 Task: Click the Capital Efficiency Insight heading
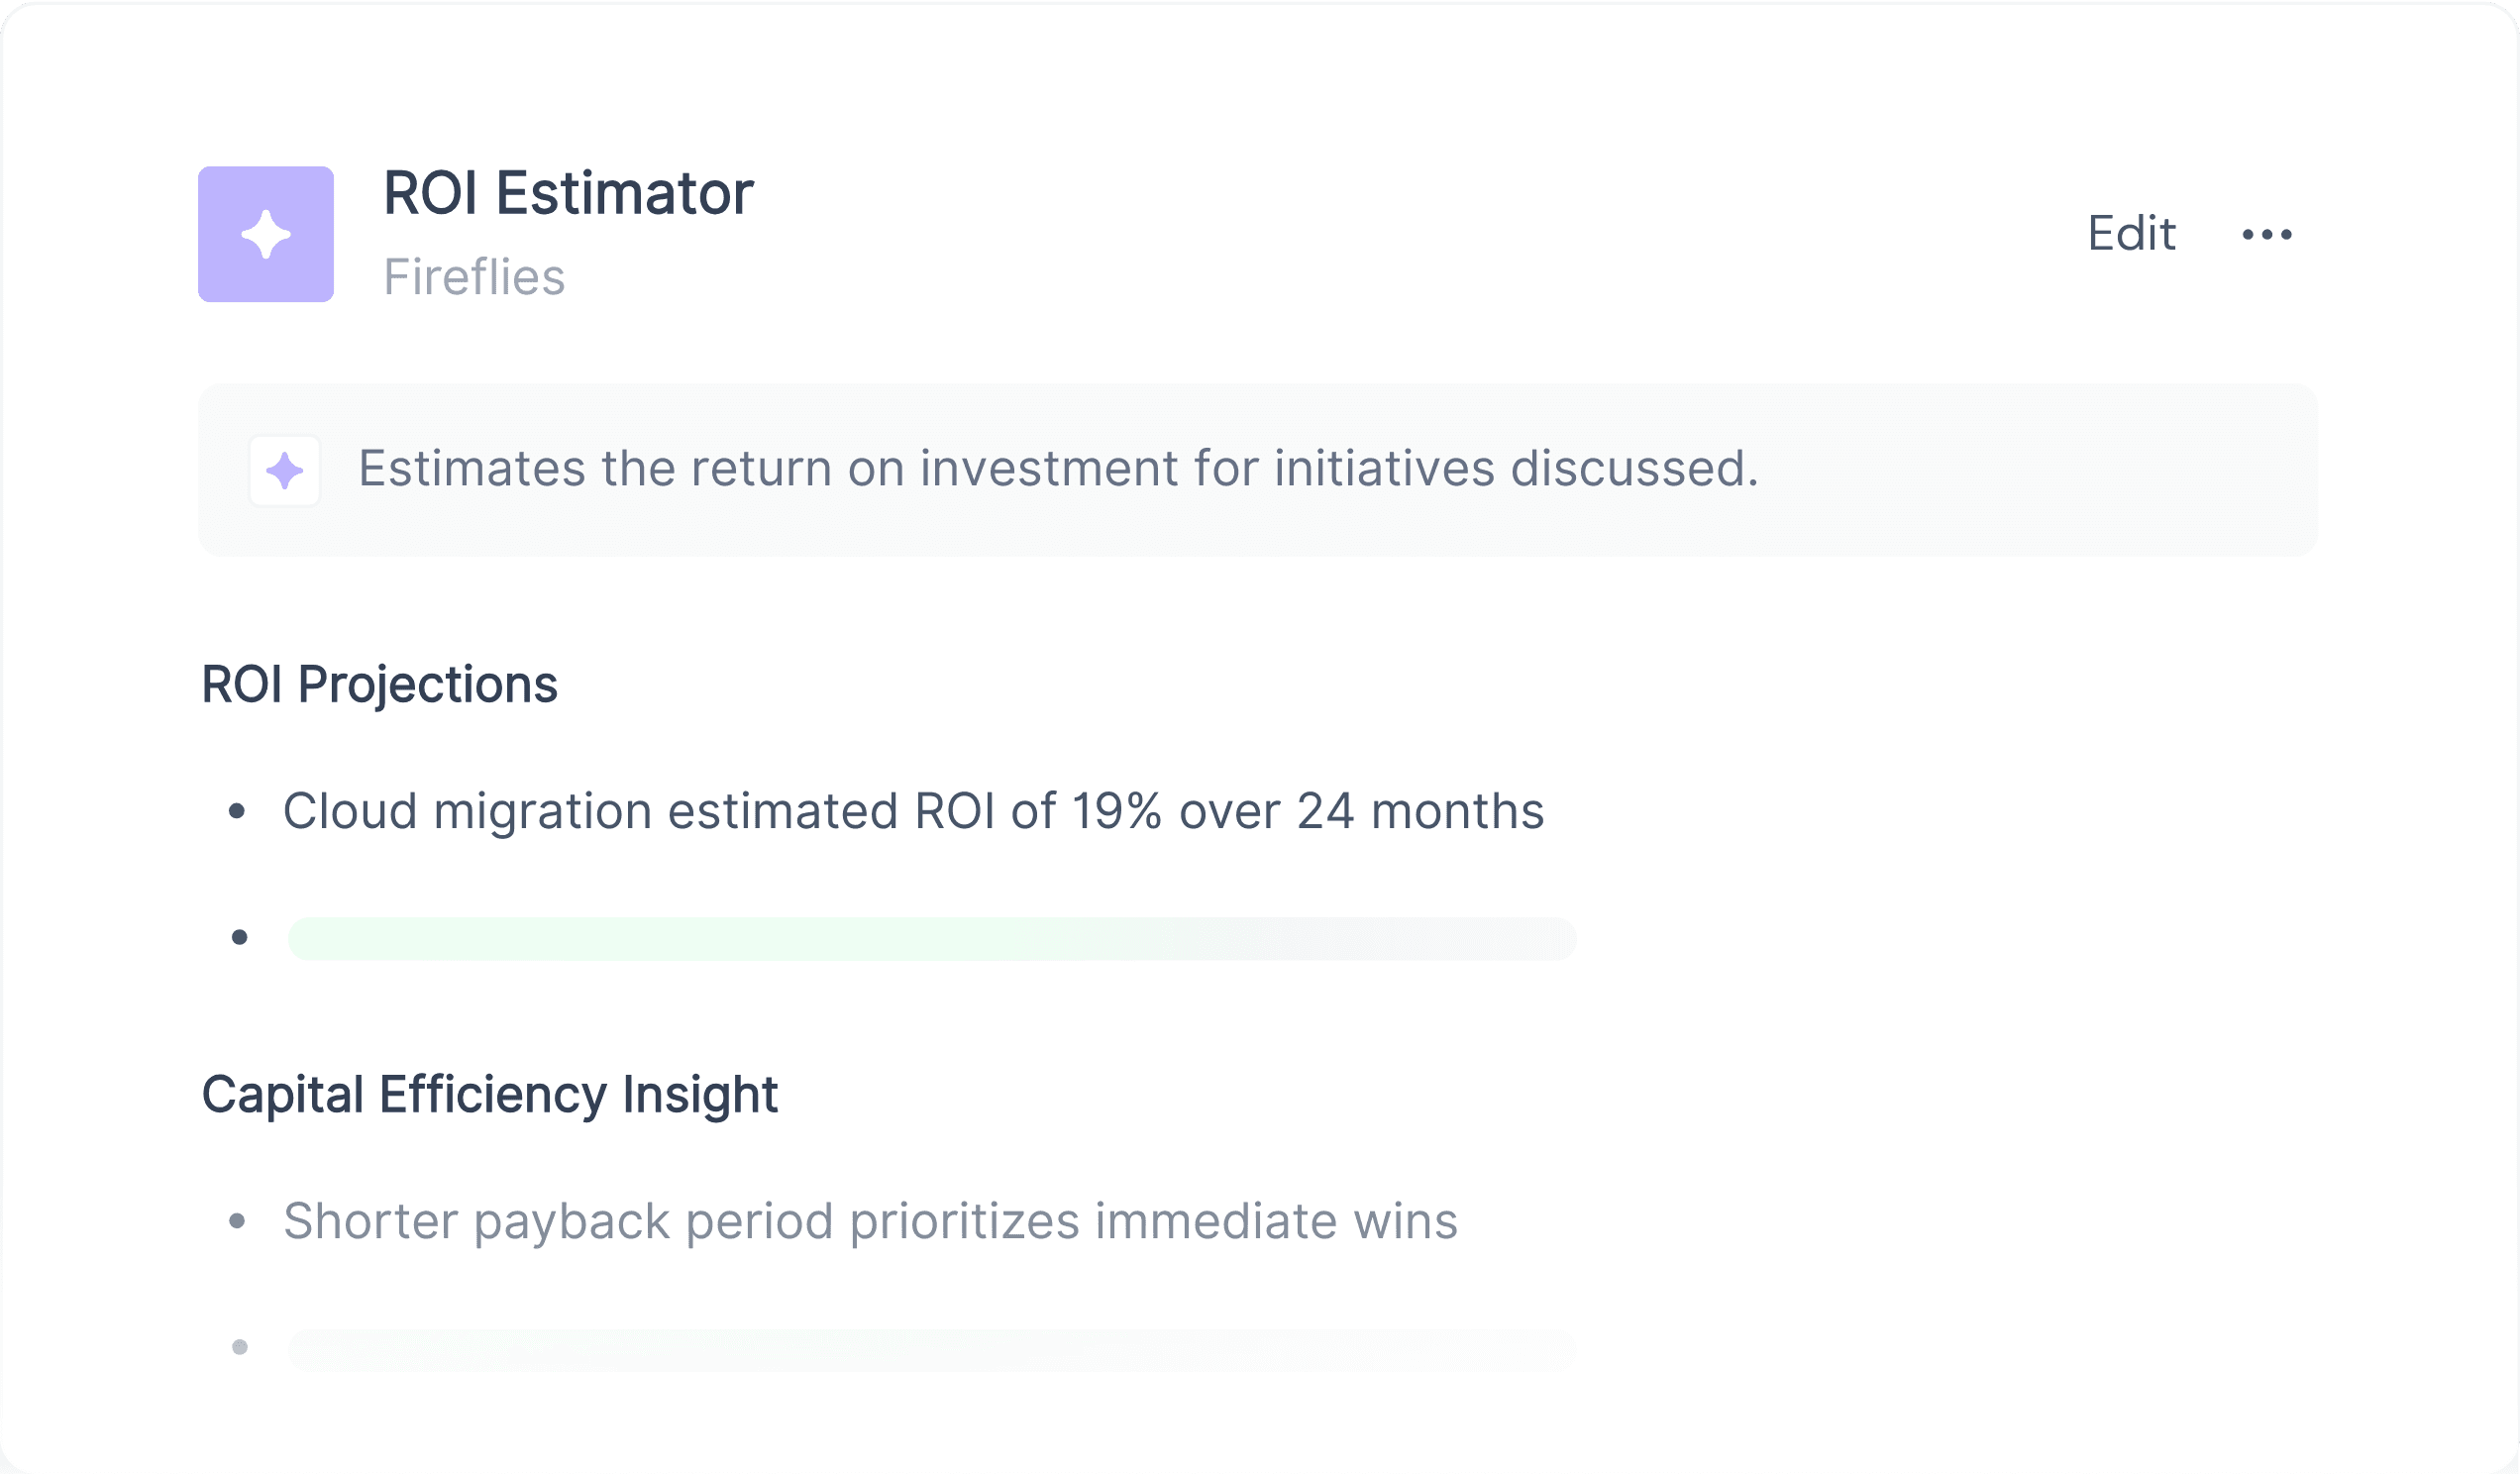click(490, 1095)
